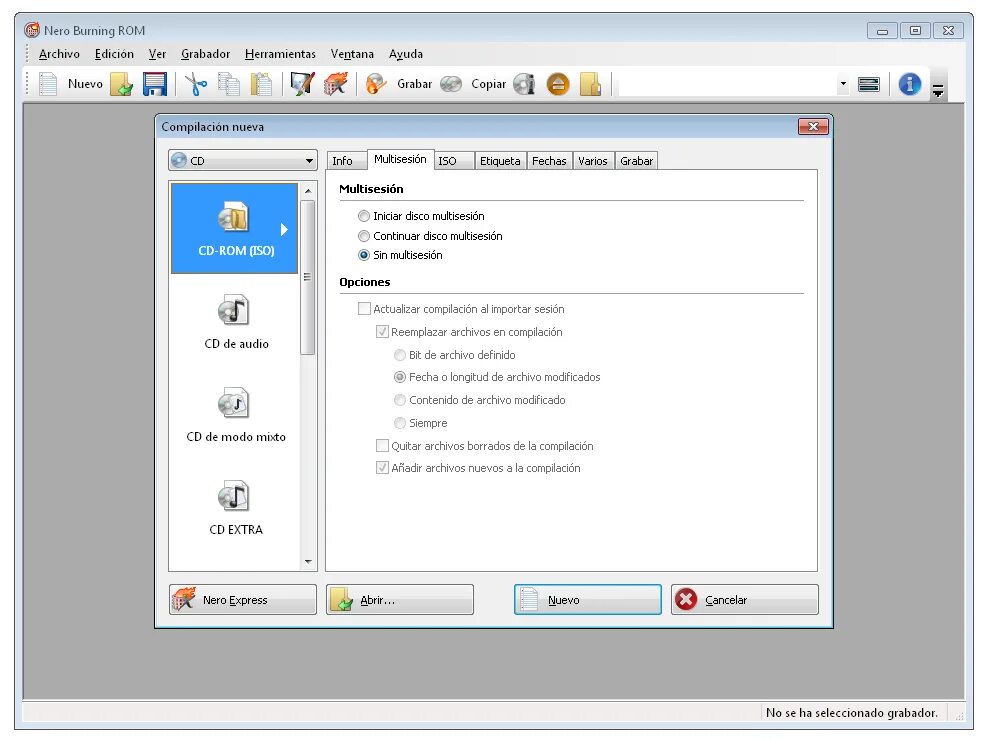Click Grabar label in main toolbar
This screenshot has height=740, width=986.
coord(414,84)
